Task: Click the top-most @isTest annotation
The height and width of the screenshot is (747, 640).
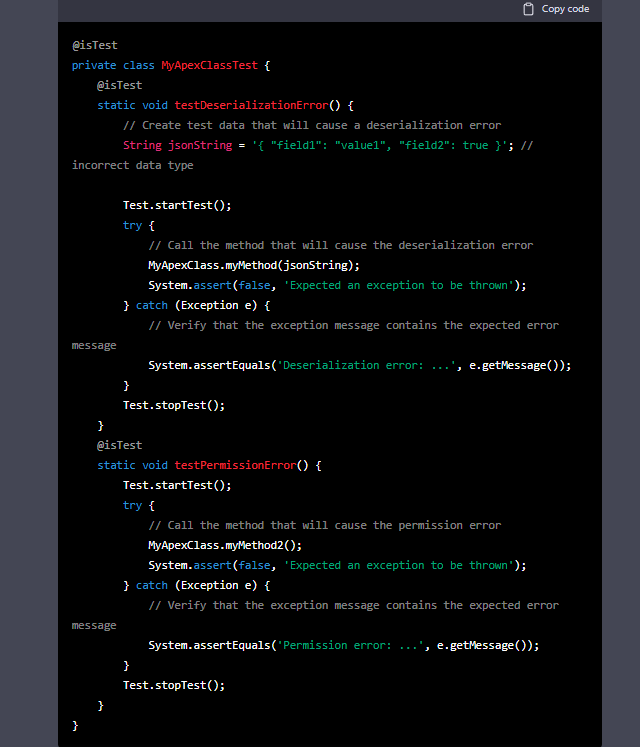Action: (x=94, y=45)
